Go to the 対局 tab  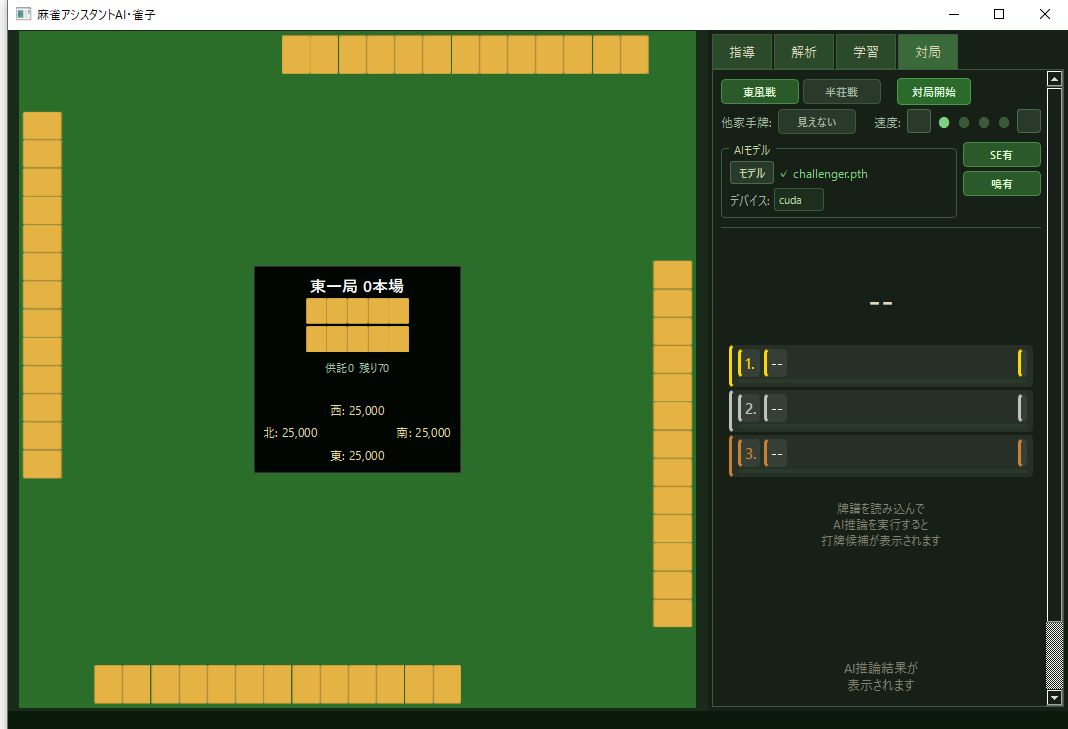point(928,52)
